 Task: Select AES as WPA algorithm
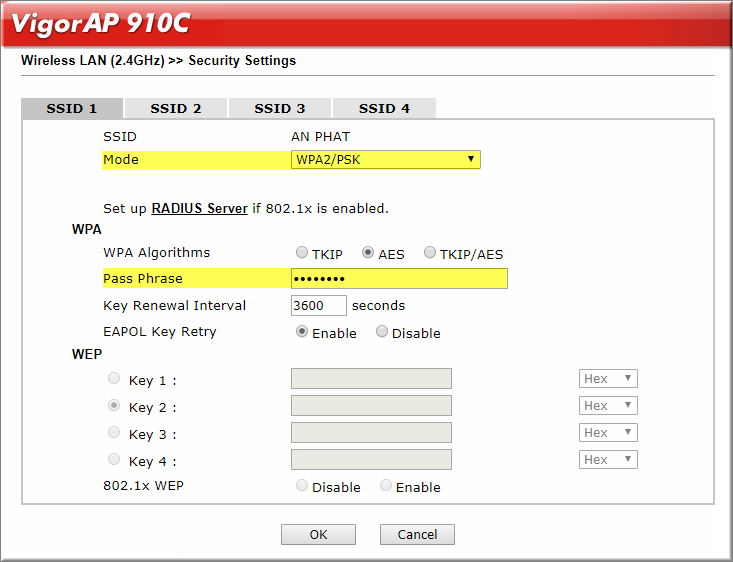(x=368, y=252)
